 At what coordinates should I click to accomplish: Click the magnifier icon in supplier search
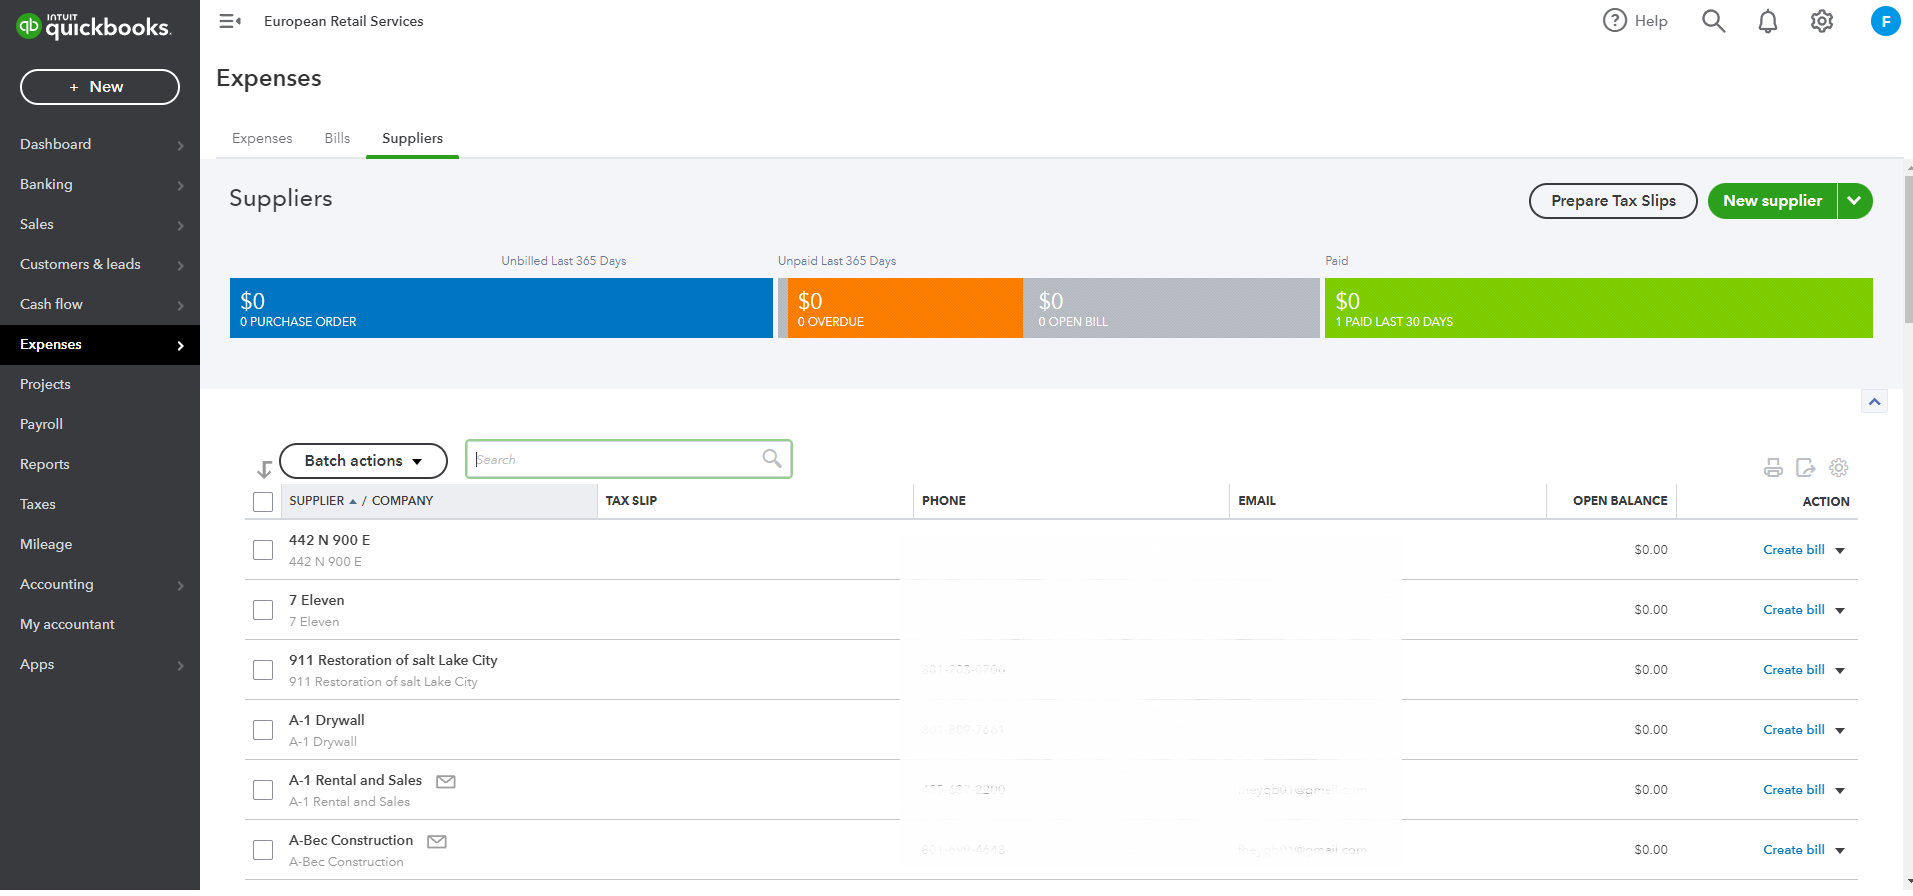pos(772,458)
